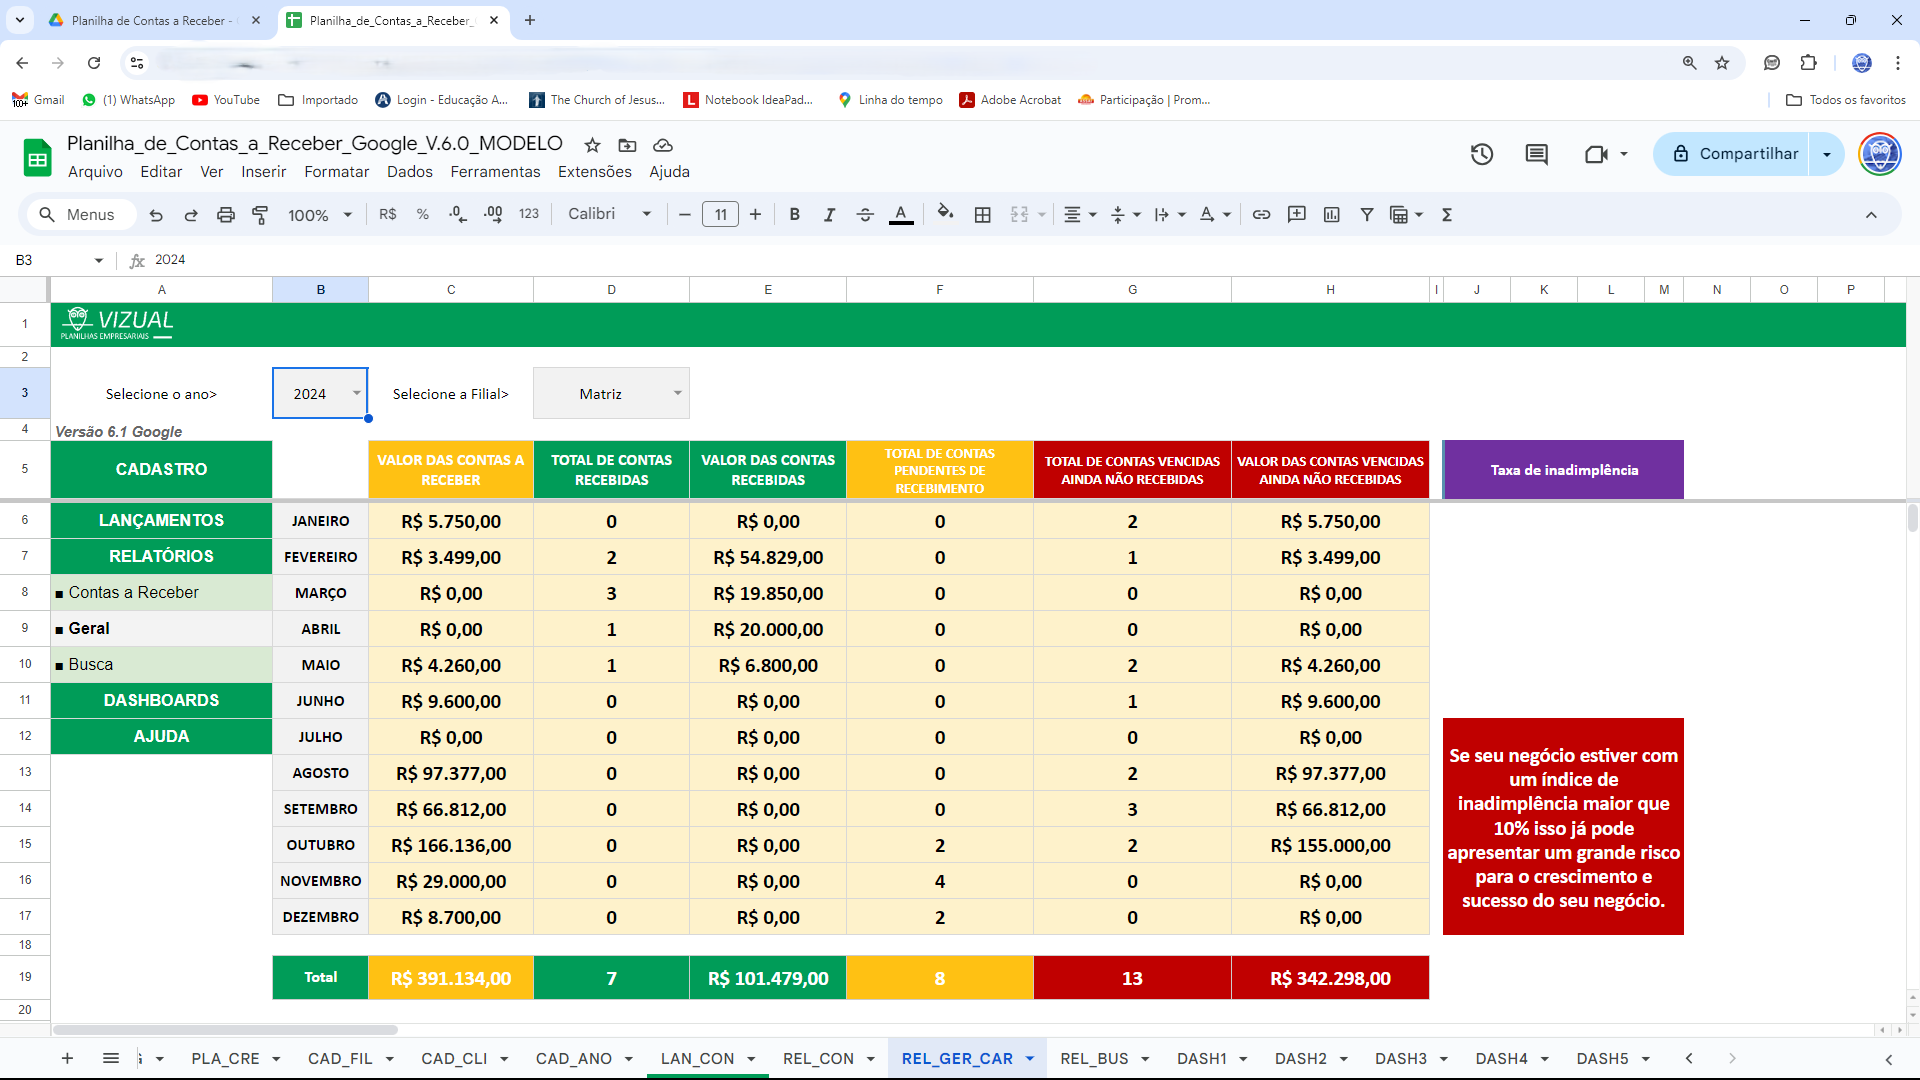
Task: Click the fill color bucket icon
Action: tap(945, 213)
